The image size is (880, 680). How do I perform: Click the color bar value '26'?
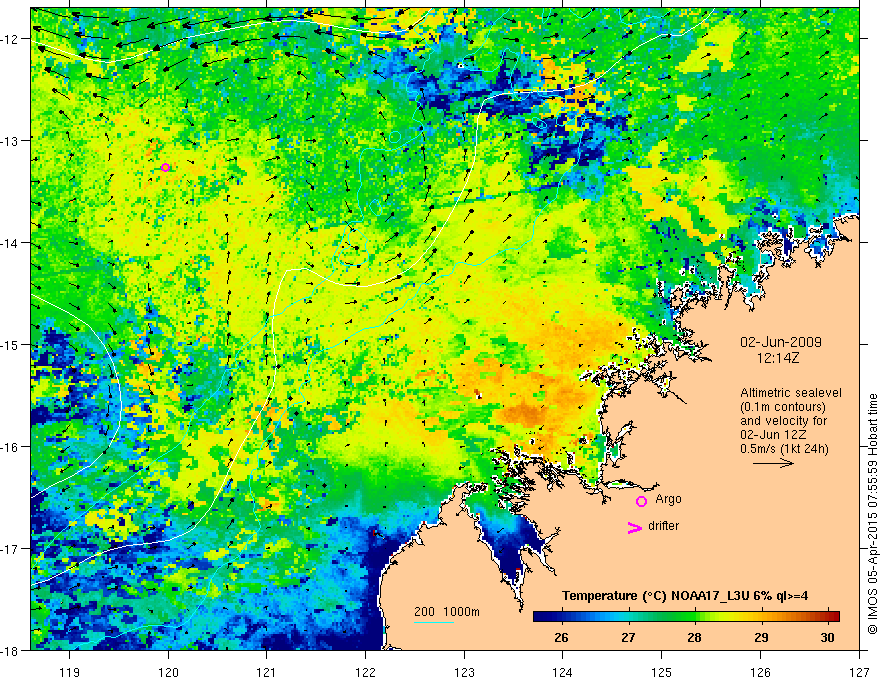(561, 637)
